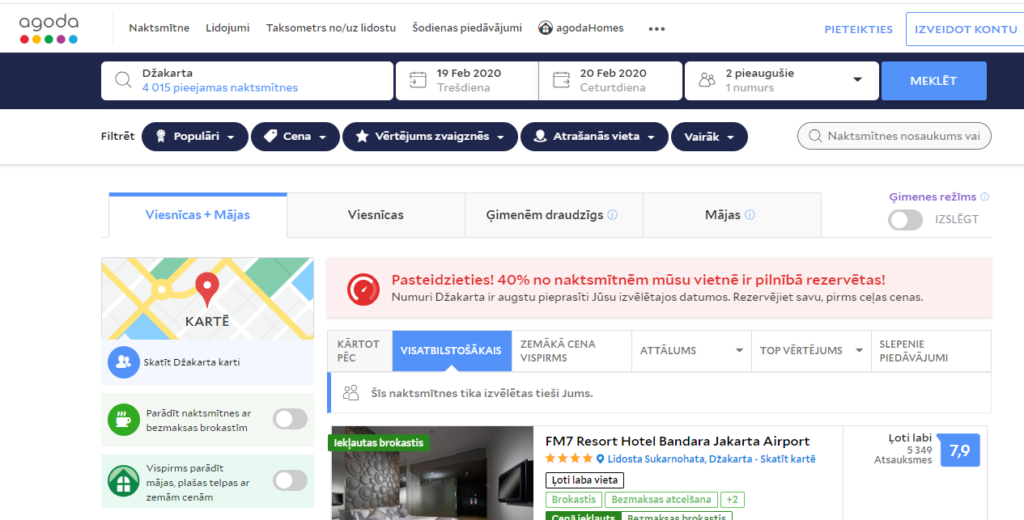The image size is (1024, 520).
Task: Click the 20 Feb 2020 check-out date field
Action: [x=611, y=80]
